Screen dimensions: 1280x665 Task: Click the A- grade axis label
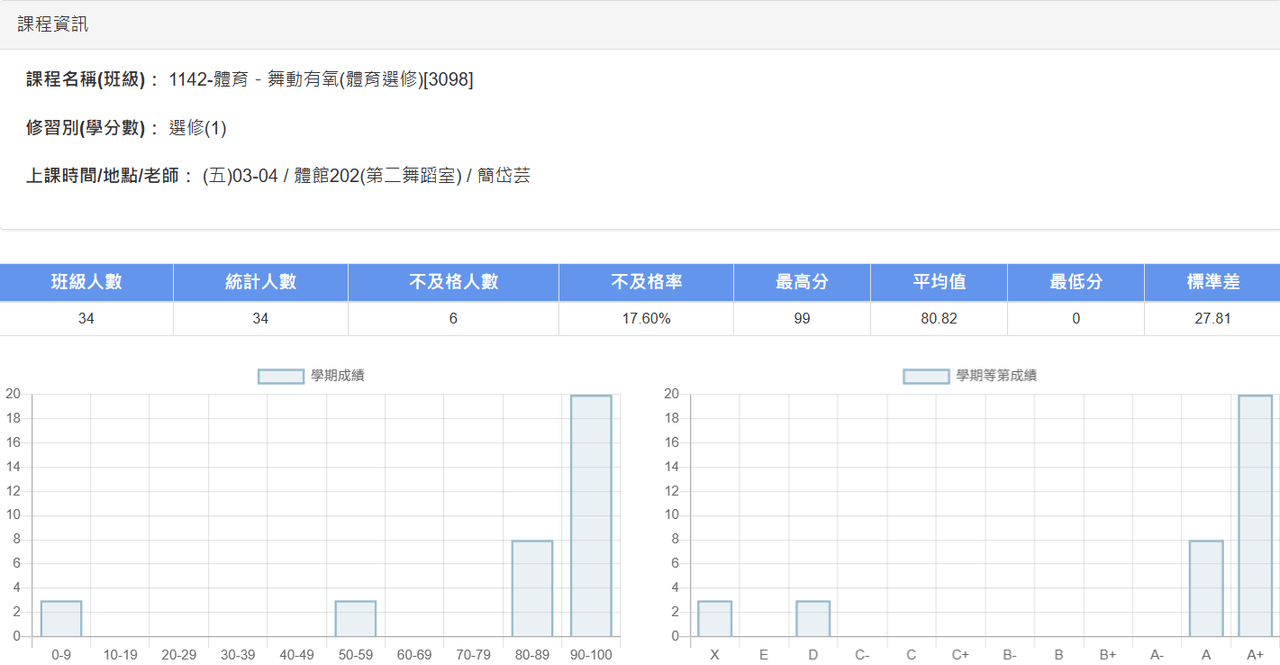(x=1157, y=655)
